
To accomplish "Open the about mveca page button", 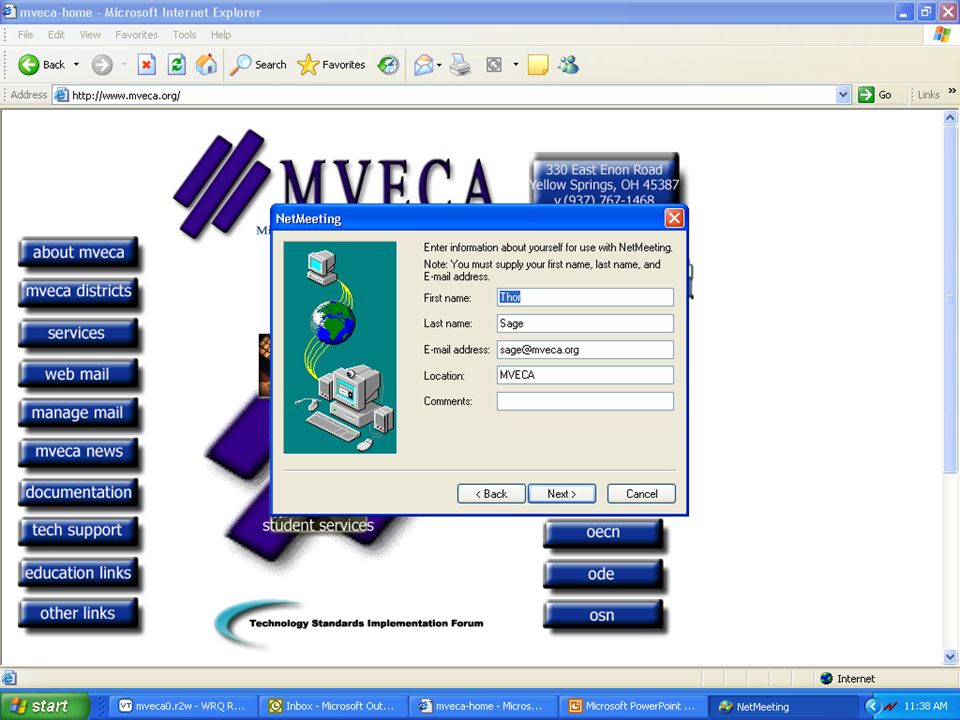I will [78, 253].
